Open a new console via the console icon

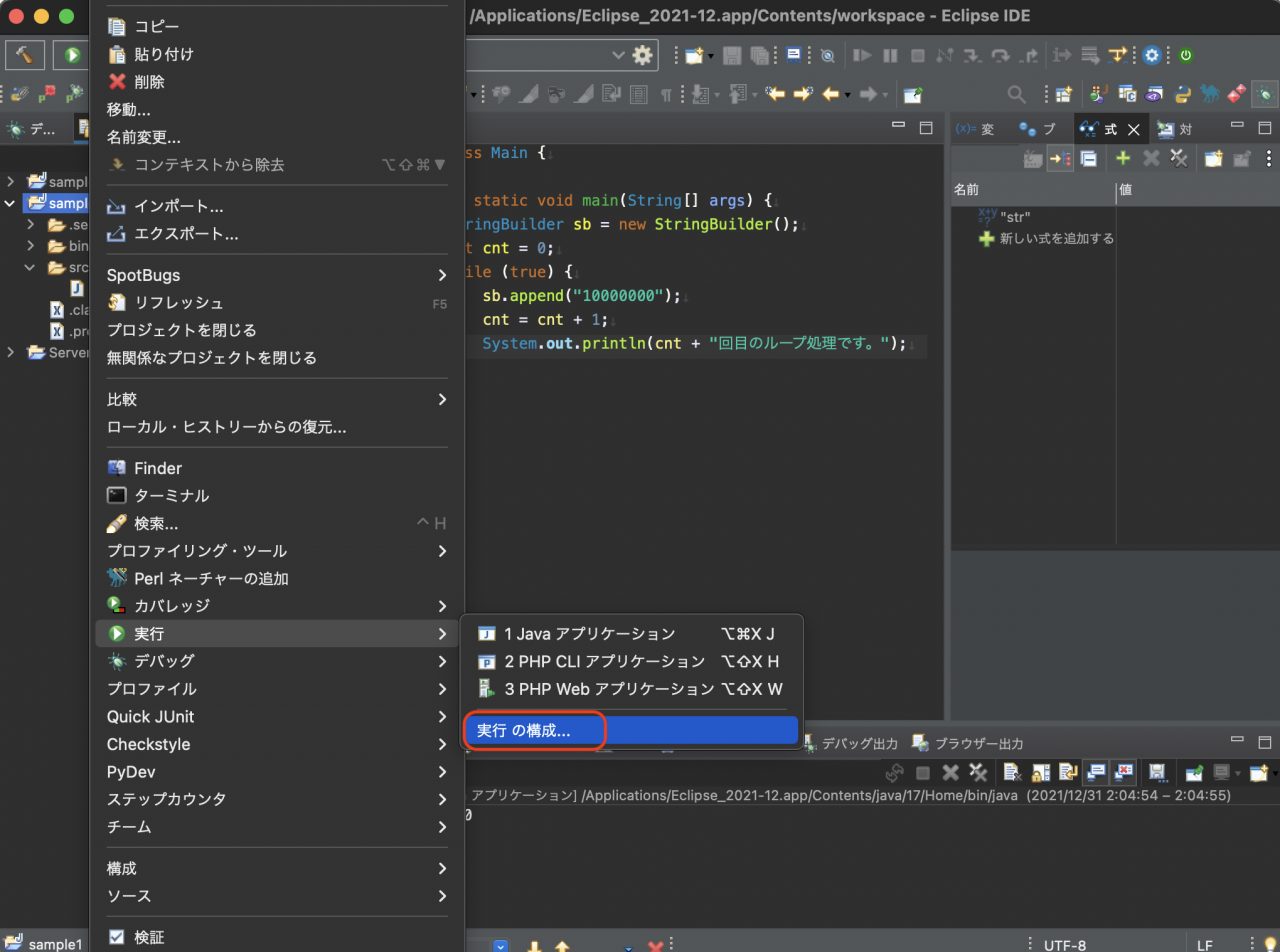pos(1256,772)
